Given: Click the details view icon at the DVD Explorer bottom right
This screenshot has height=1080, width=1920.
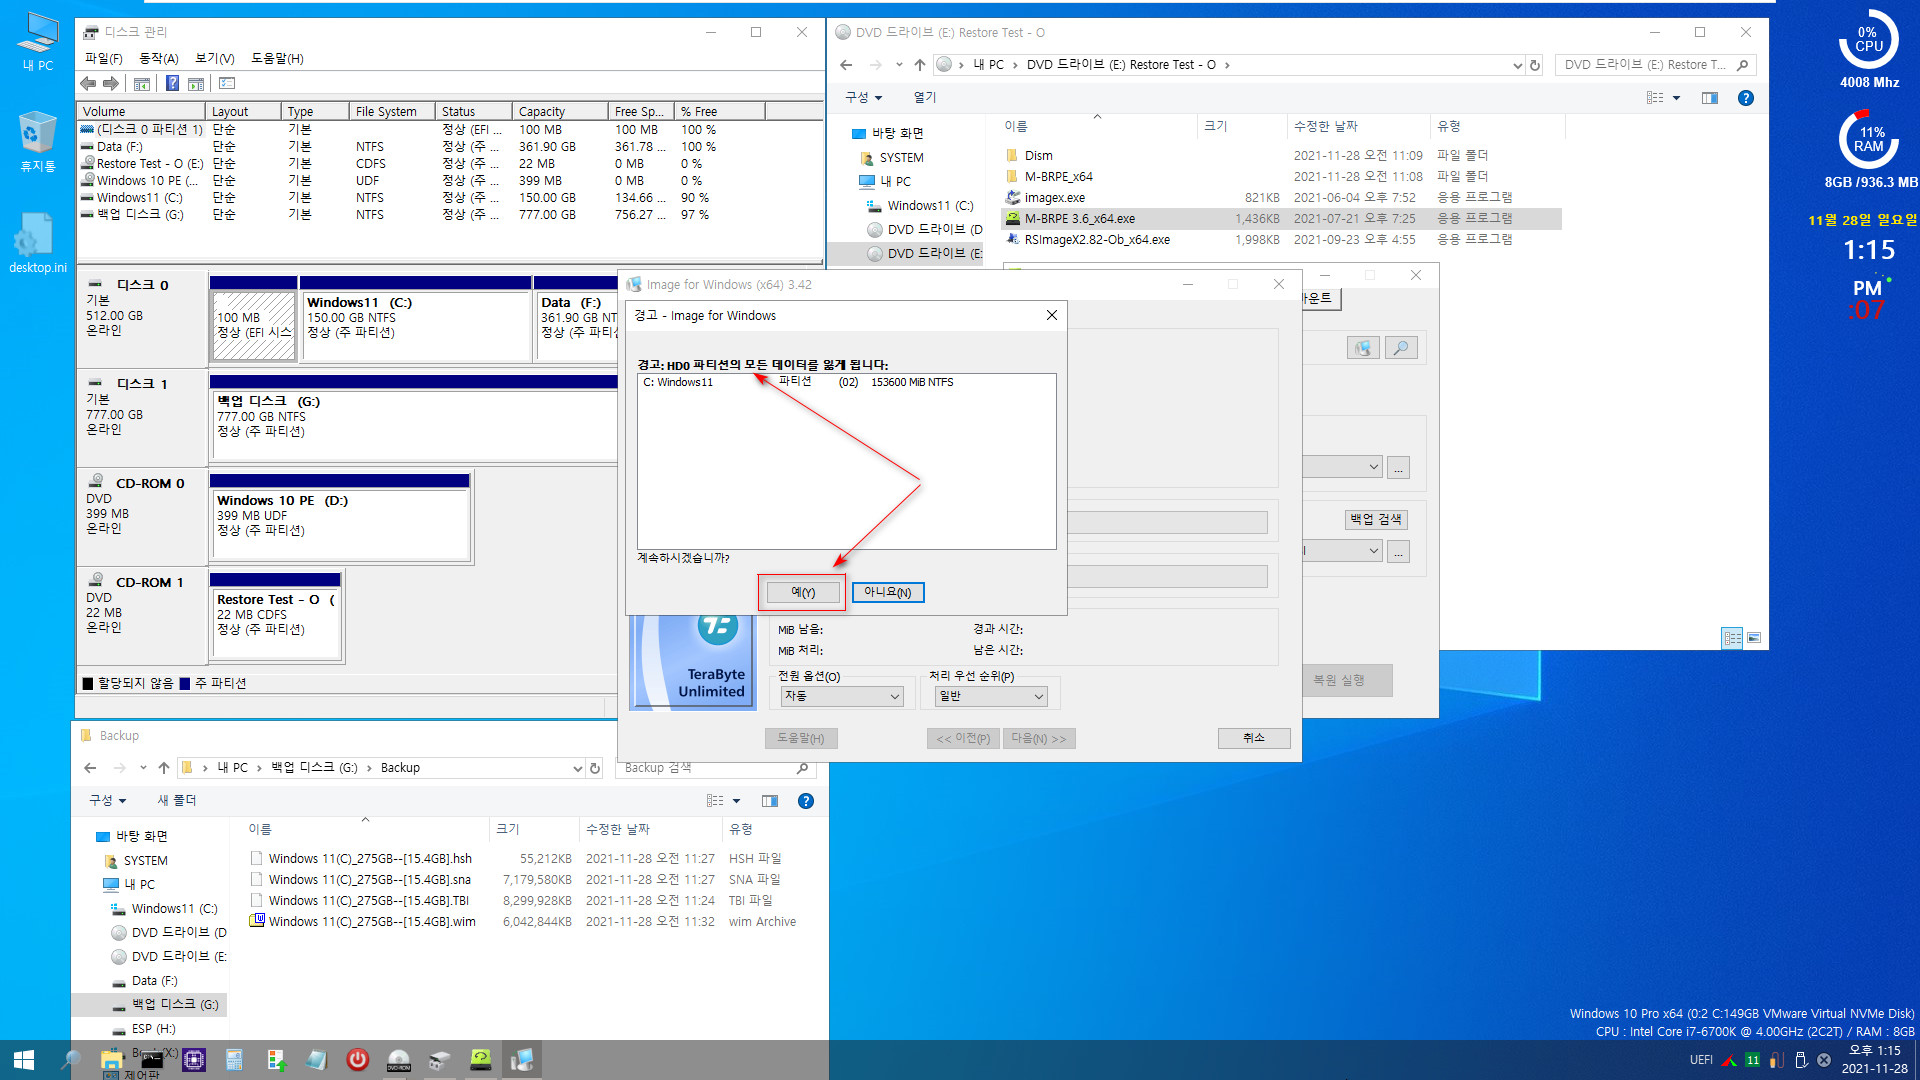Looking at the screenshot, I should point(1732,638).
